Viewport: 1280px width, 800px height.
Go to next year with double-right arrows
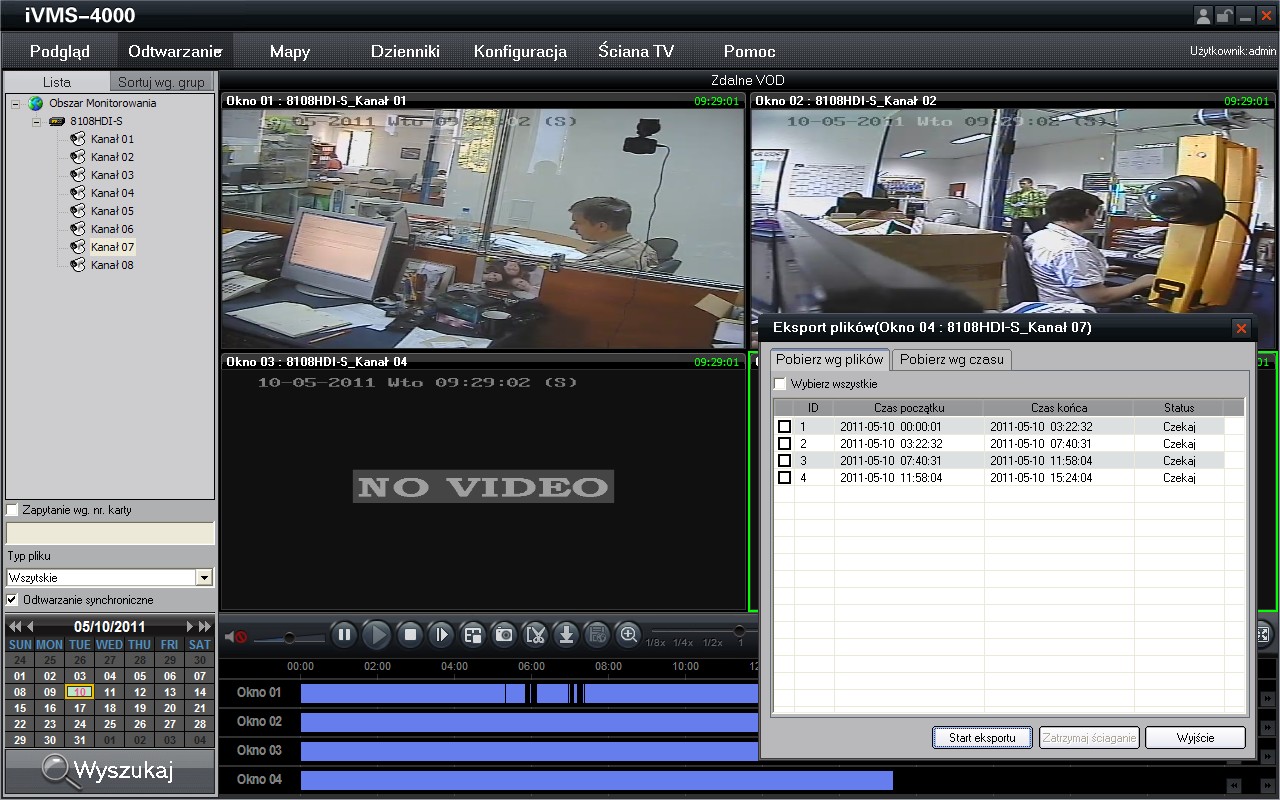pyautogui.click(x=205, y=627)
